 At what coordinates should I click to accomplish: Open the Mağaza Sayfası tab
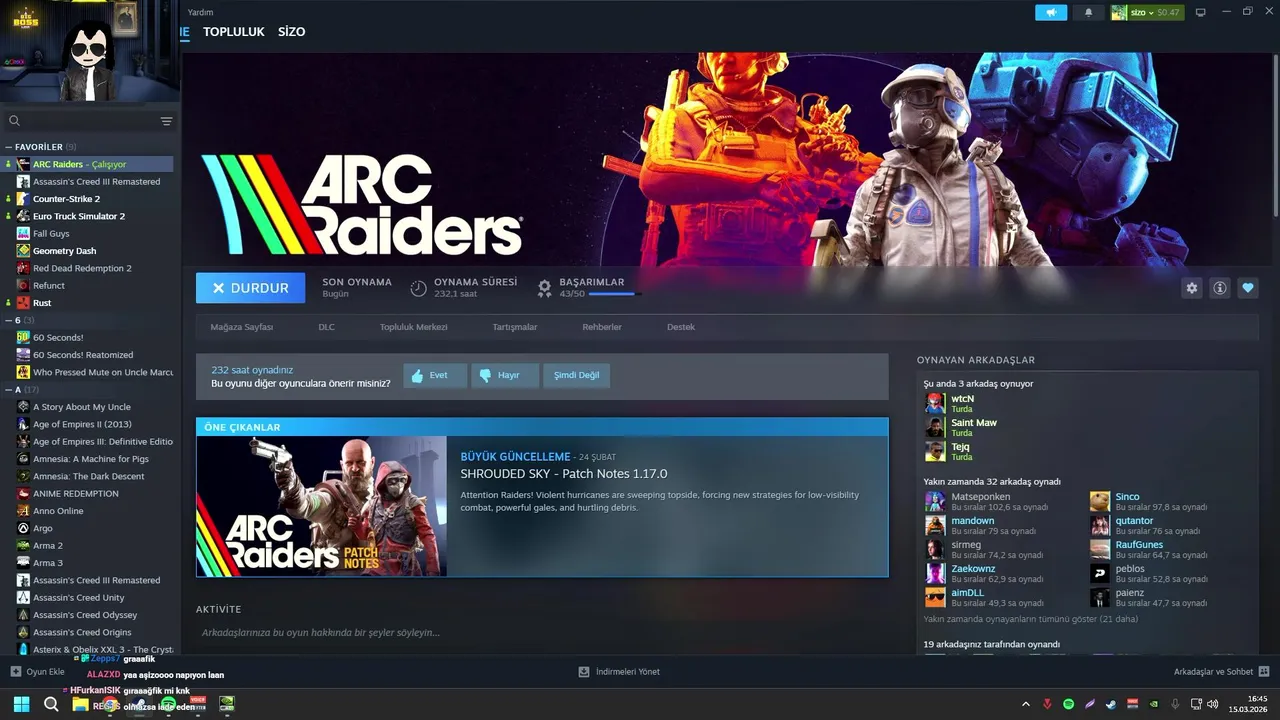[x=241, y=327]
